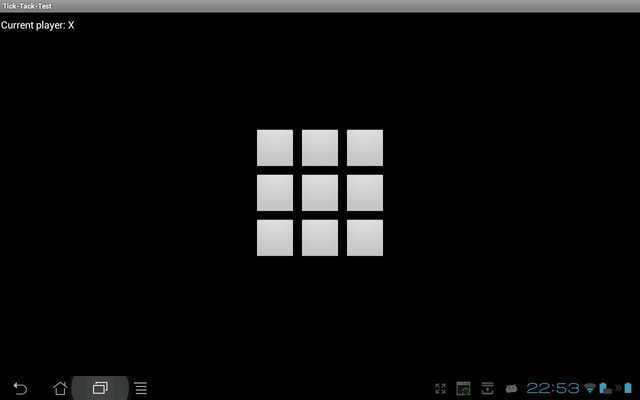The height and width of the screenshot is (400, 640).
Task: Click the Tick-Tack-Test title text
Action: 27,6
